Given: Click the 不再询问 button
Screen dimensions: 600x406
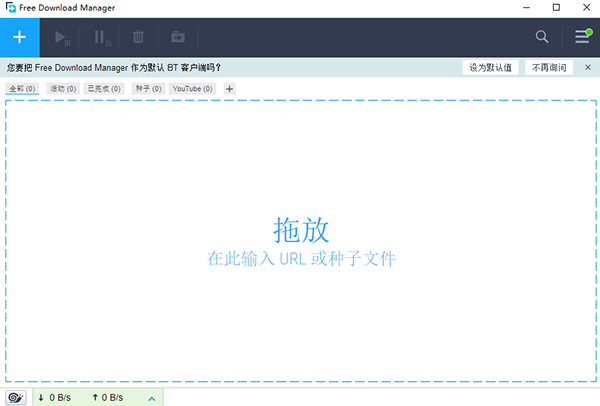Looking at the screenshot, I should (x=549, y=68).
